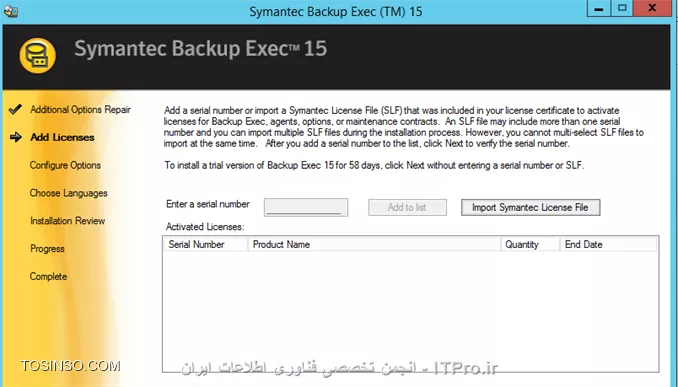The width and height of the screenshot is (678, 387).
Task: Click the Symantec Backup Exec yellow logo icon
Action: pyautogui.click(x=38, y=55)
